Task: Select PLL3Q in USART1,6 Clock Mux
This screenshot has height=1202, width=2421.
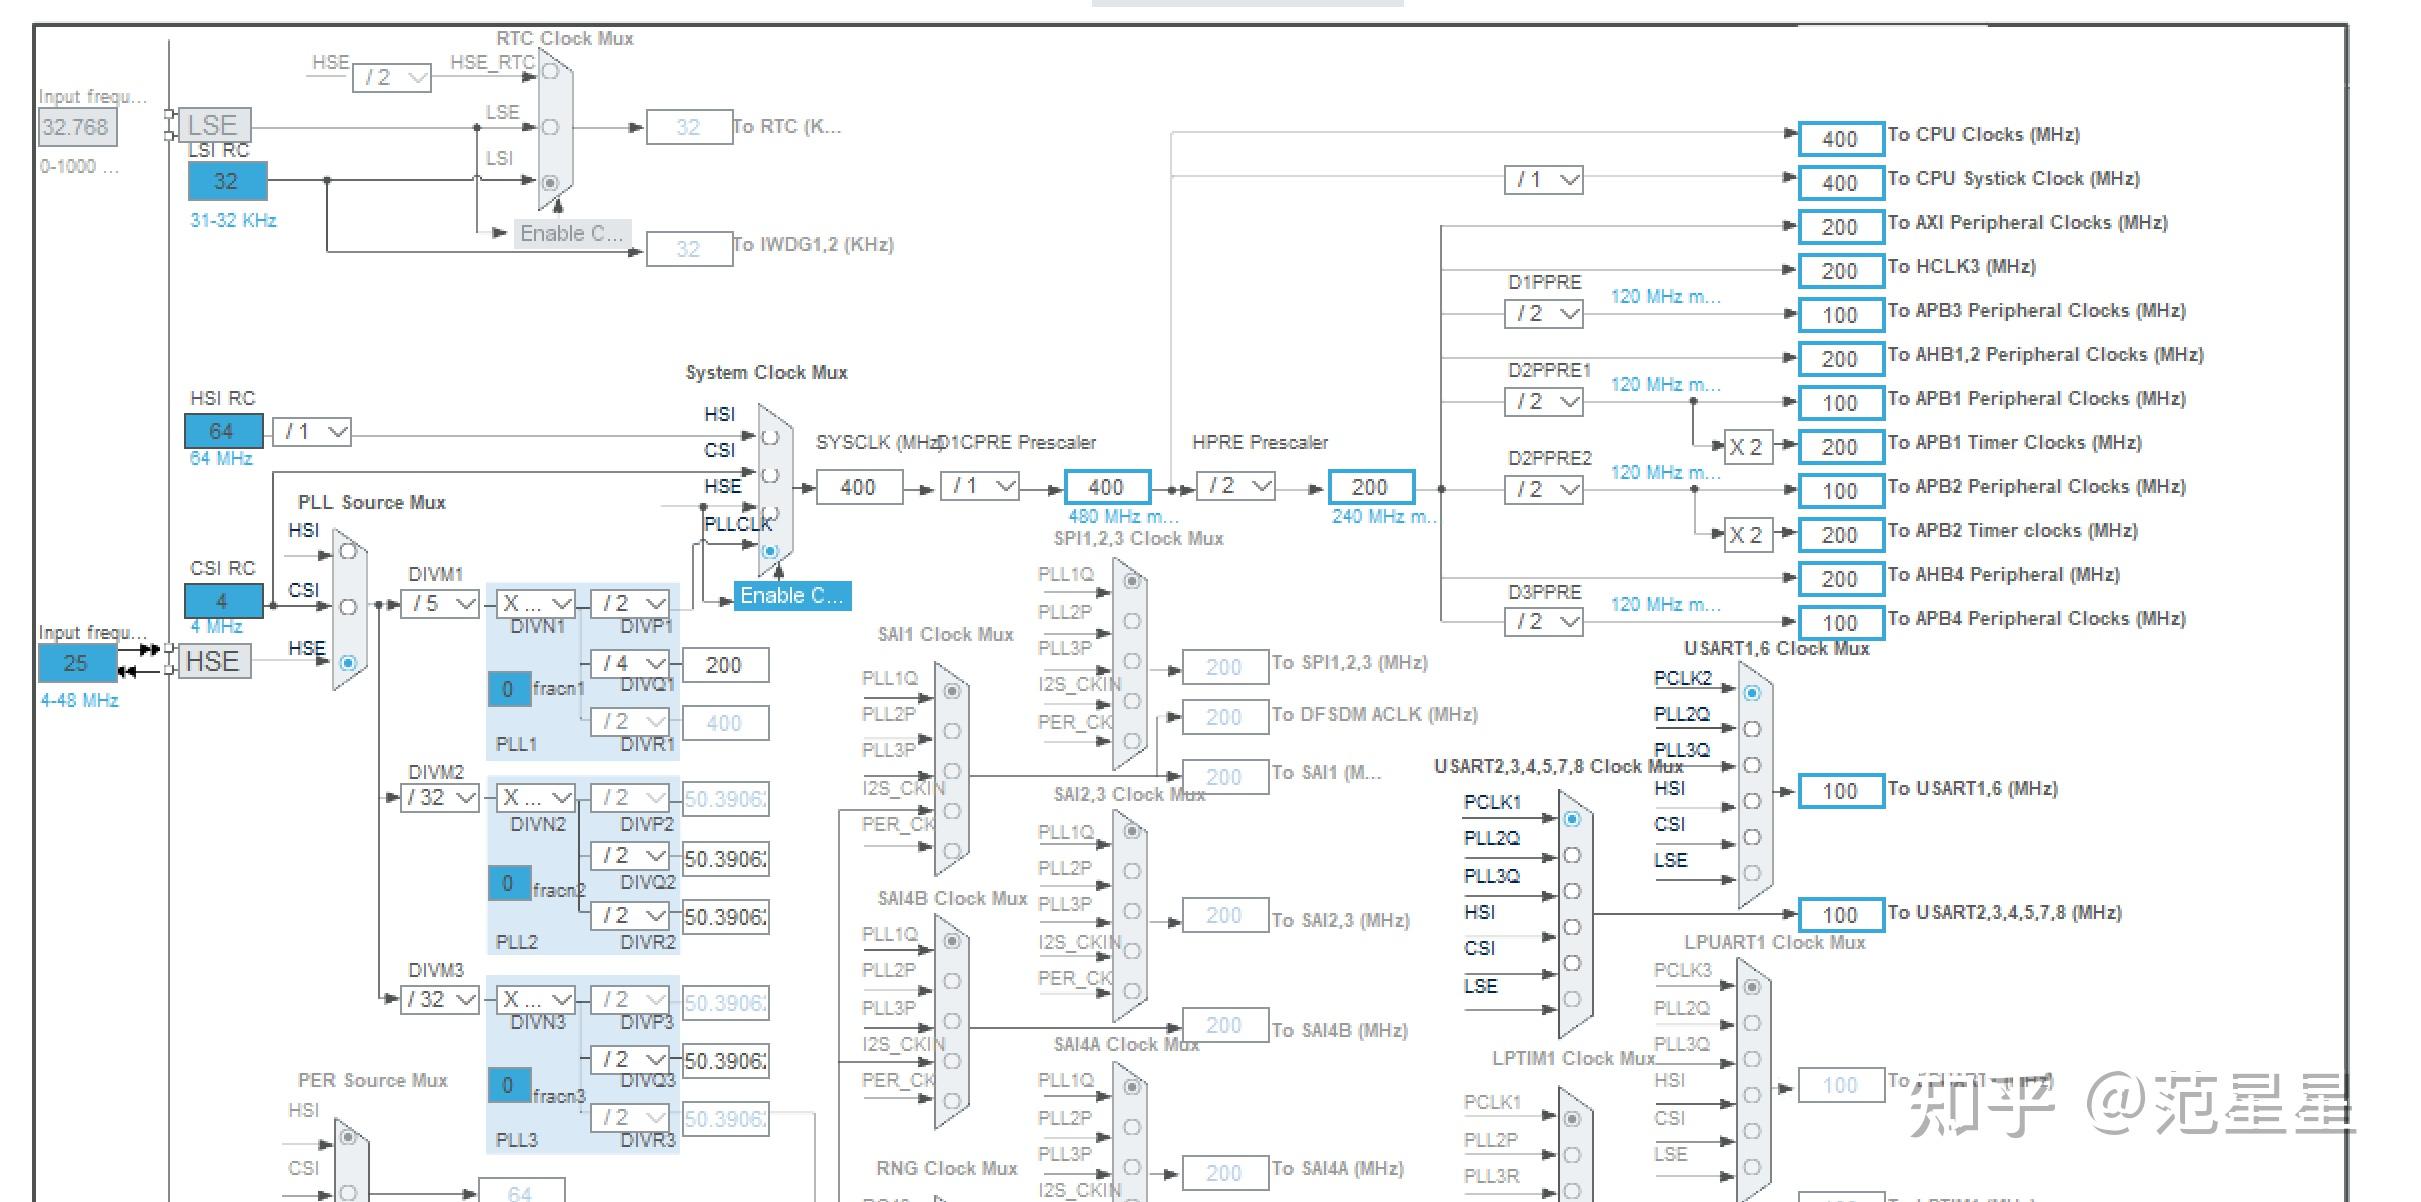Action: point(1752,765)
